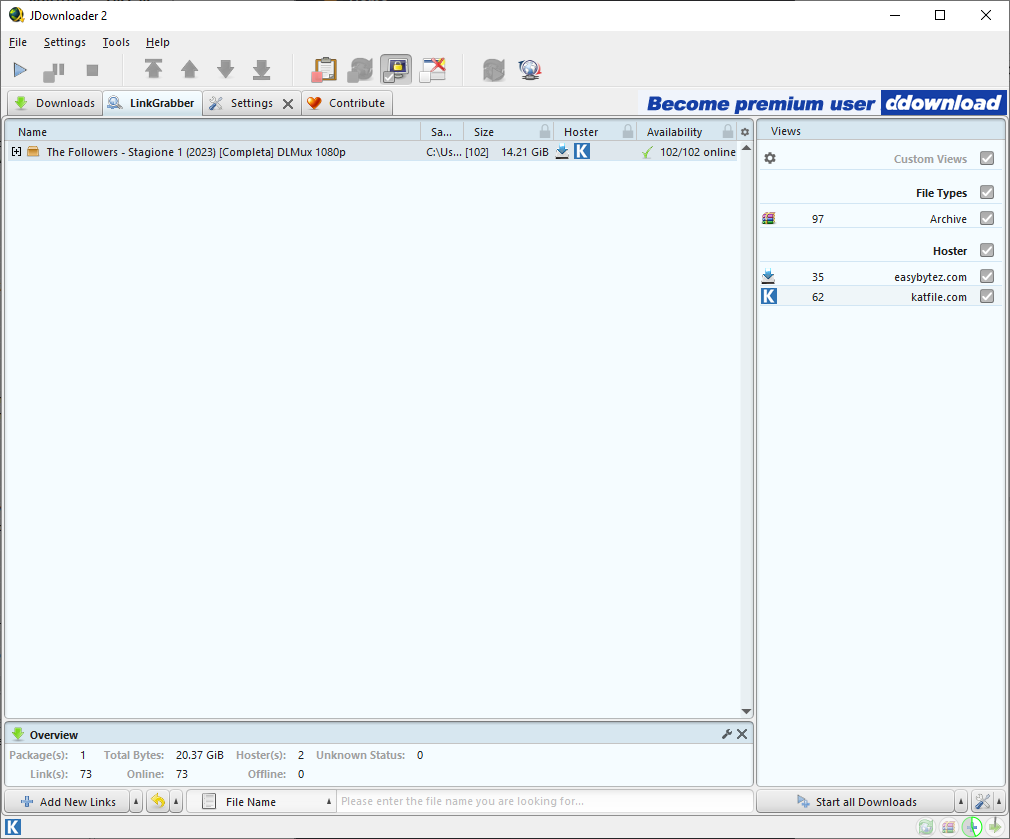Click the table scrollbar down arrow

pyautogui.click(x=747, y=712)
